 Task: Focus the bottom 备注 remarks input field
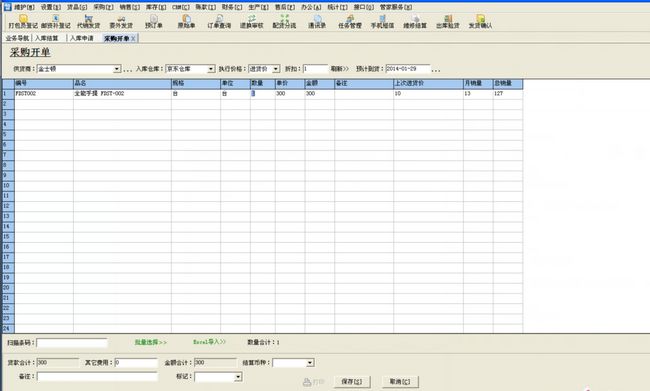click(x=97, y=376)
